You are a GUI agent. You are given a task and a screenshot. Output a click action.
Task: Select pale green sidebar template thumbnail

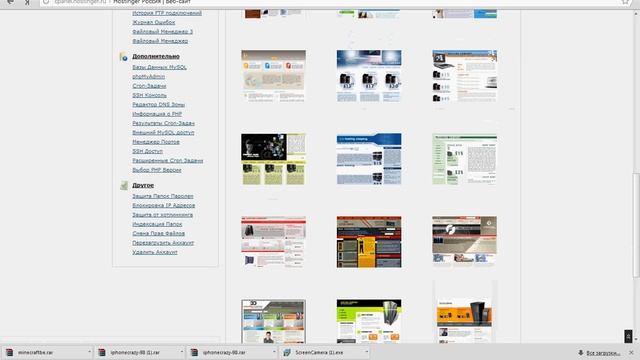[464, 159]
